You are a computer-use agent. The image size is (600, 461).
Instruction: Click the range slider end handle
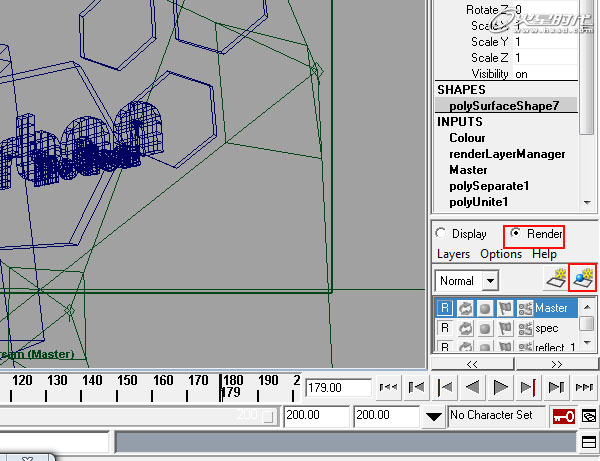point(268,416)
